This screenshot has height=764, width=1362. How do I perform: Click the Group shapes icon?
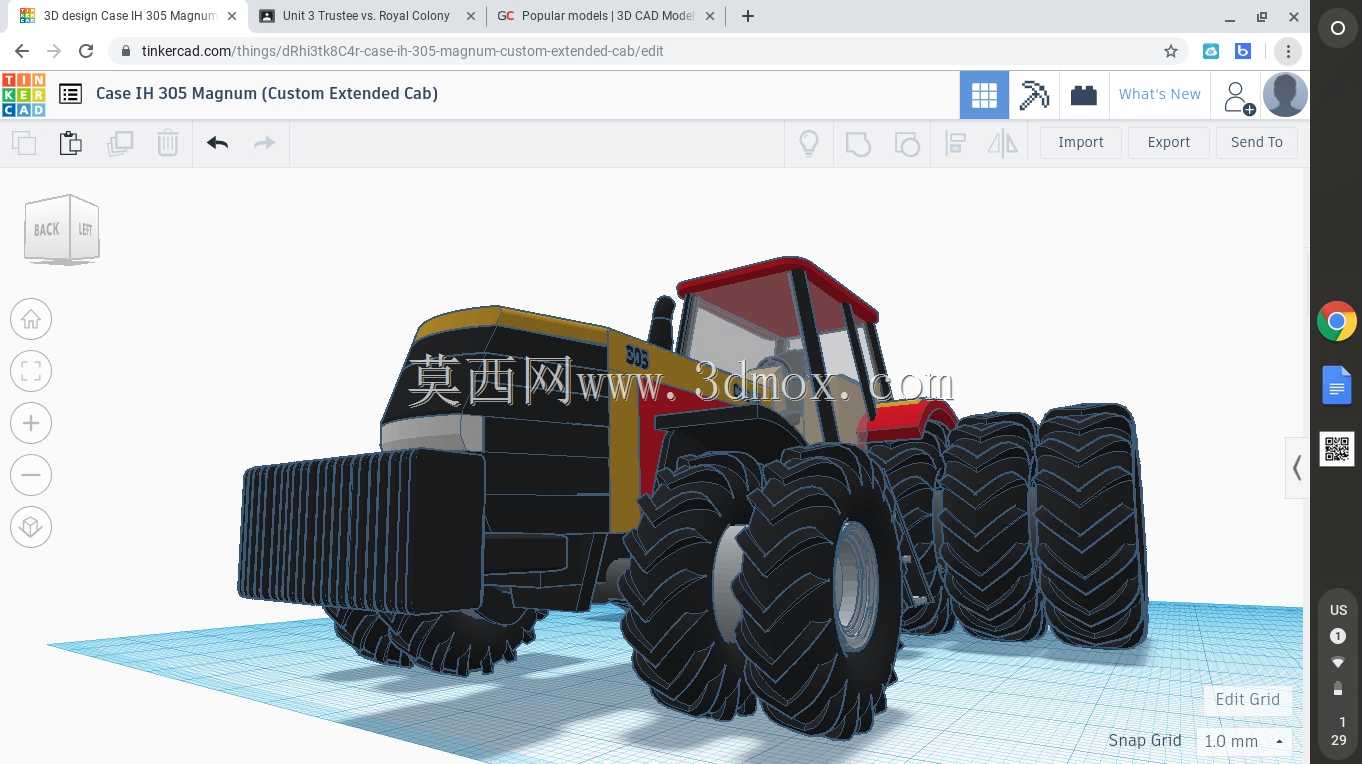(x=858, y=143)
